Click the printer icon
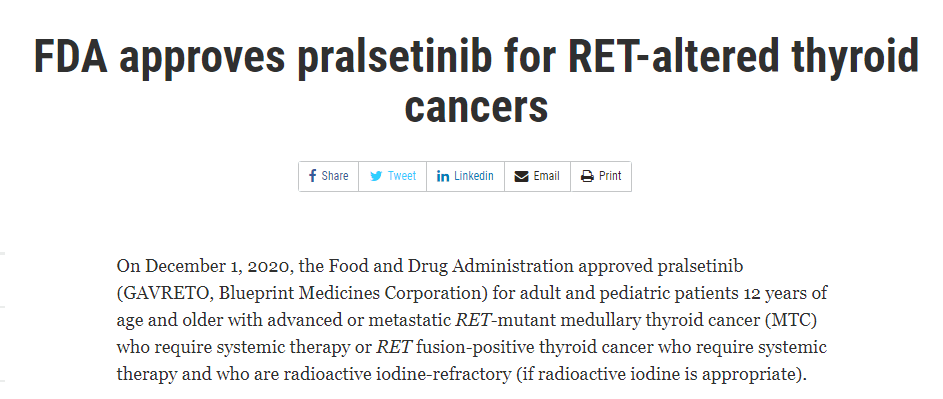This screenshot has height=399, width=943. click(x=587, y=176)
